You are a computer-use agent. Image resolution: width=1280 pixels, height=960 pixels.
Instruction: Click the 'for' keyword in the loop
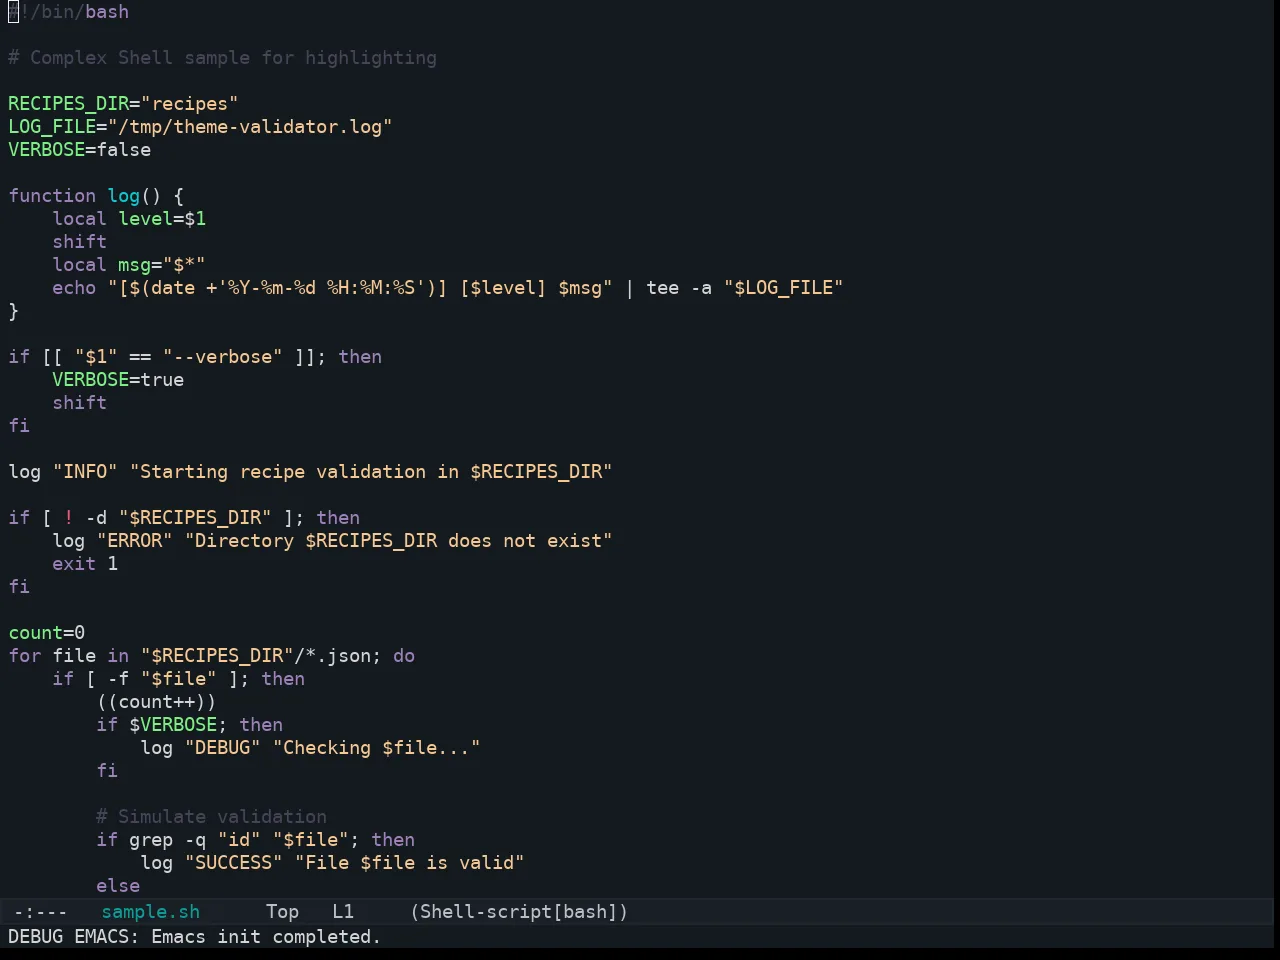coord(25,656)
